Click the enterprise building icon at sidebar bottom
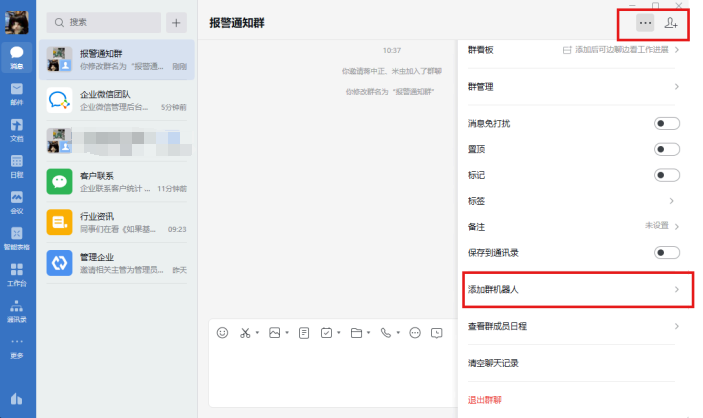The height and width of the screenshot is (418, 703). pos(17,398)
